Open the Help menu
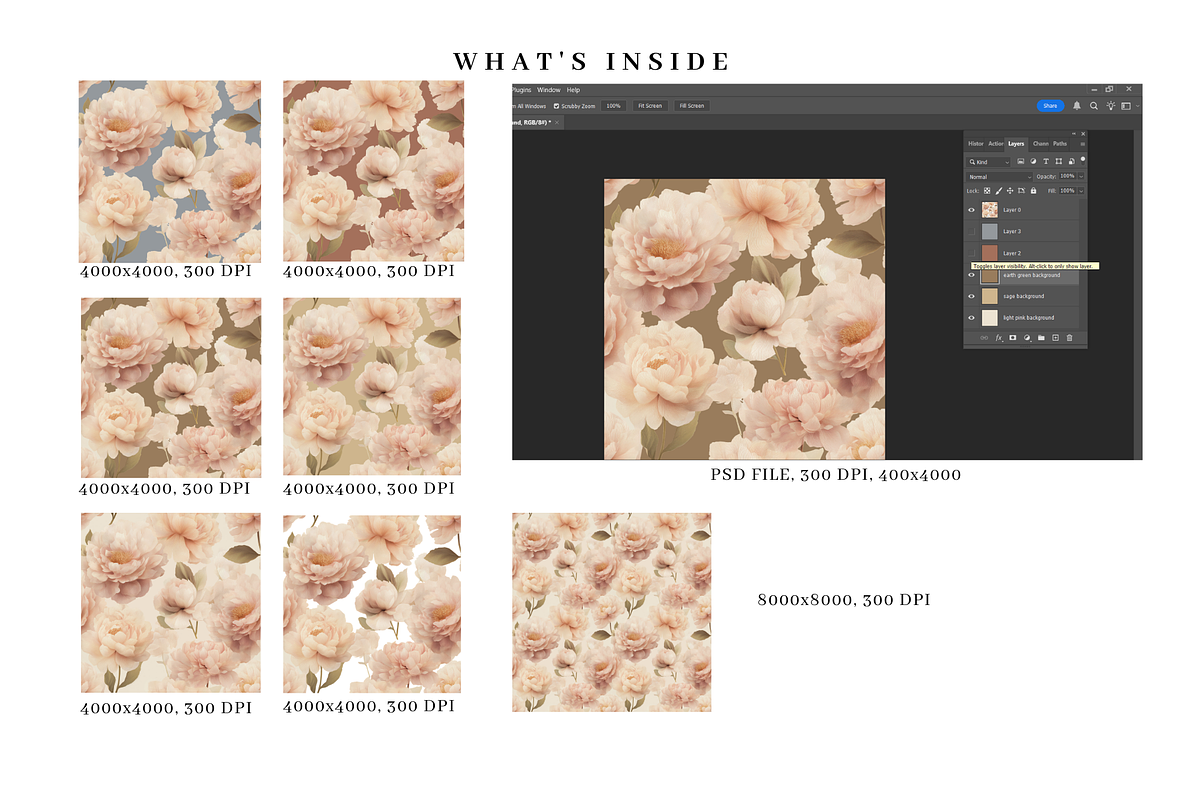The image size is (1200, 800). (573, 90)
